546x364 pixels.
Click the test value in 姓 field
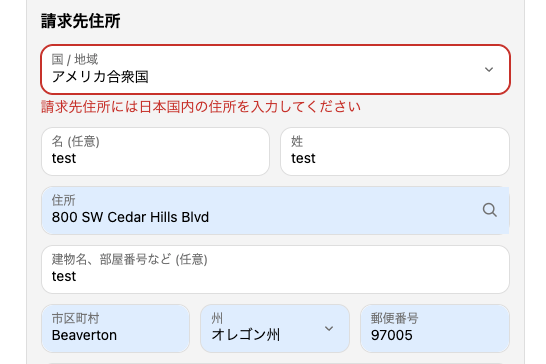[x=303, y=158]
